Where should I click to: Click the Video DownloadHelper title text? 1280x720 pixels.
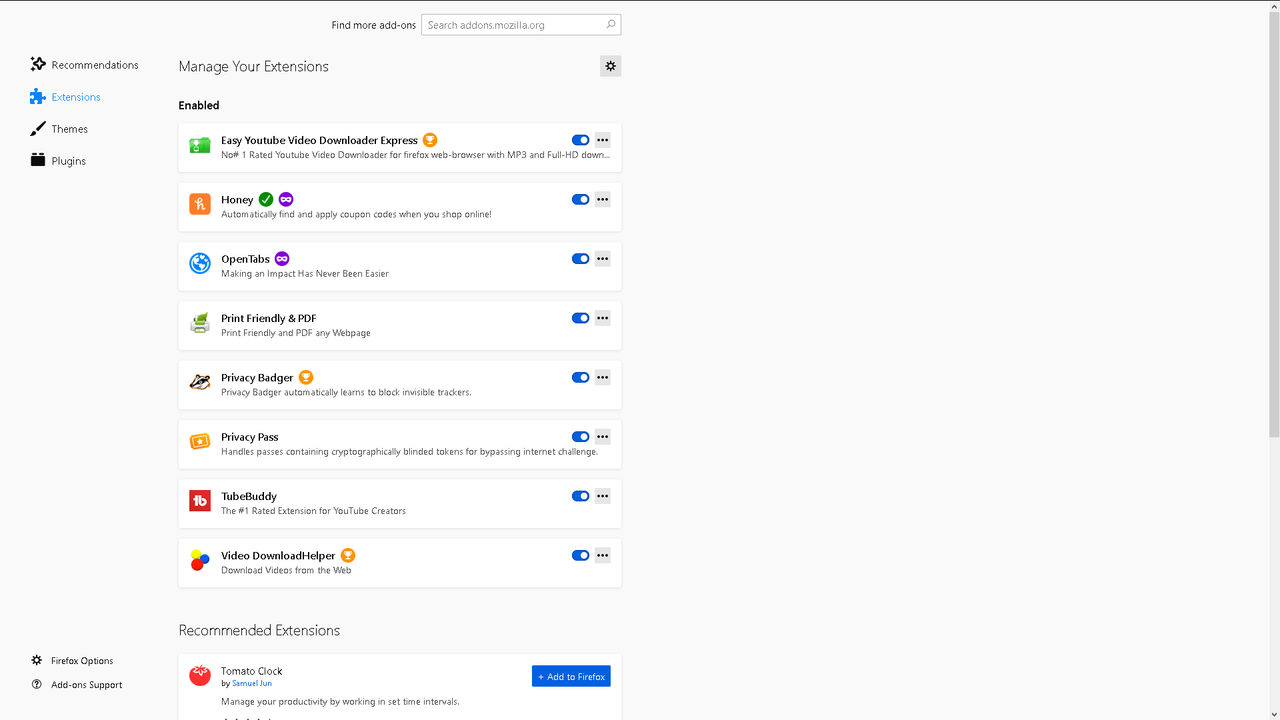point(278,556)
